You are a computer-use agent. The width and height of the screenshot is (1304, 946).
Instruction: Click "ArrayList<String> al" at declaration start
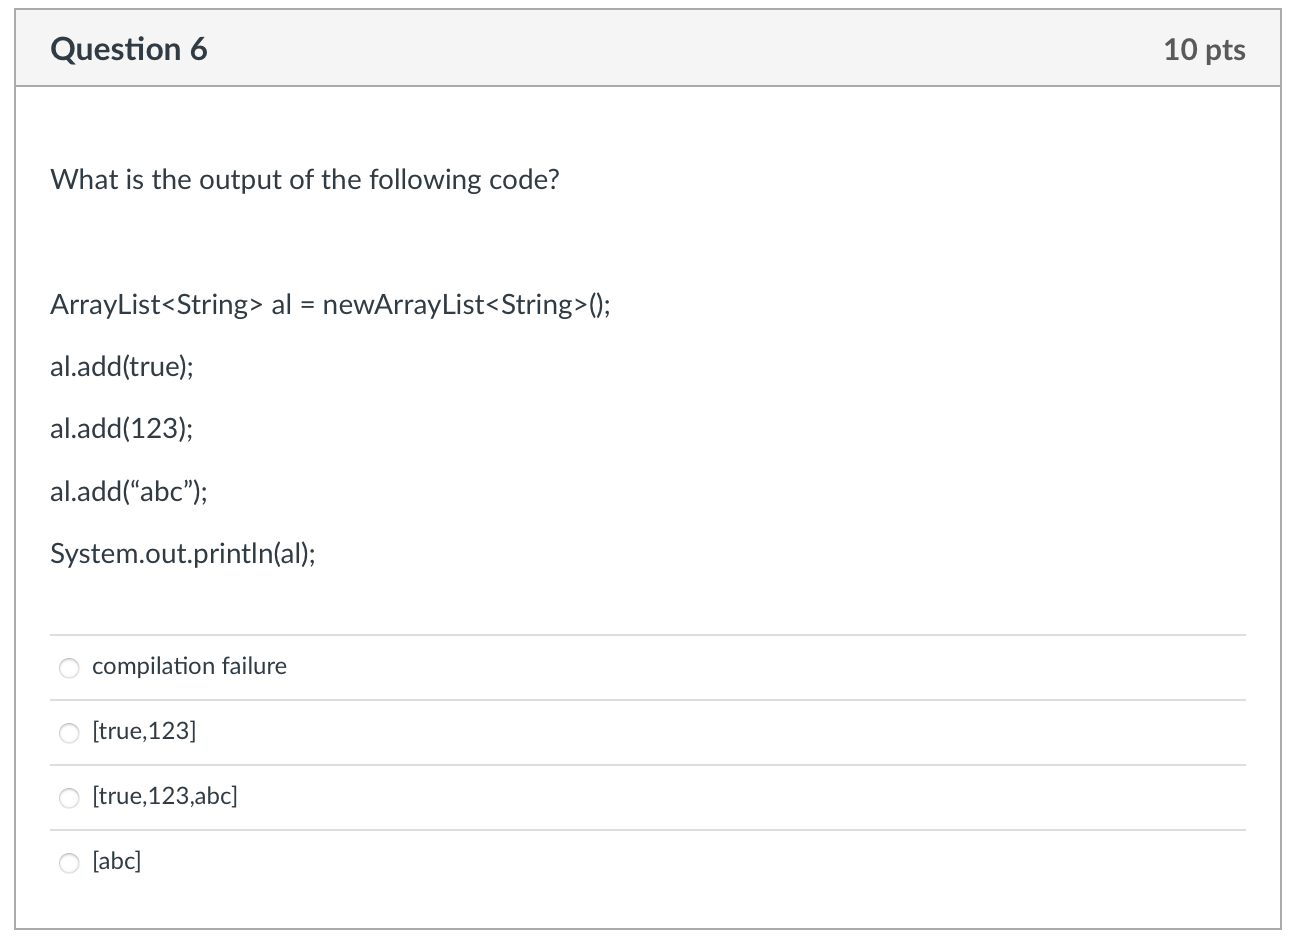coord(171,305)
